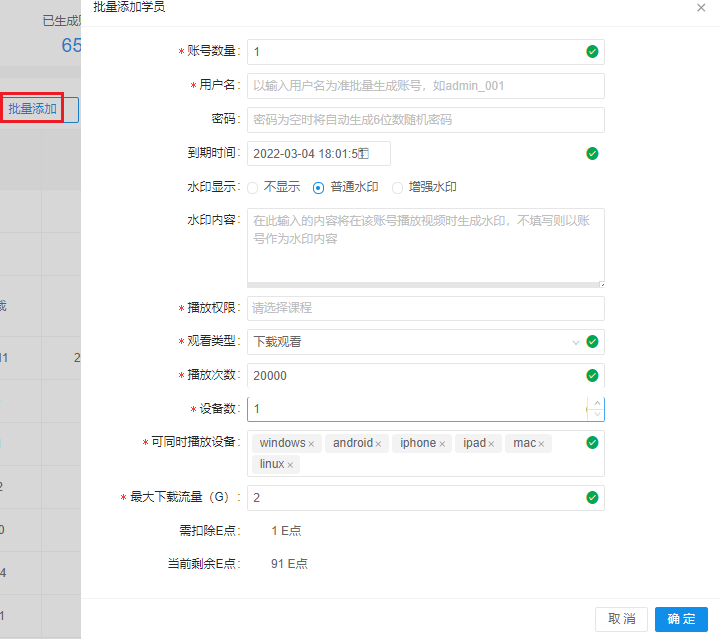Remove the iphone device tag

[442, 444]
